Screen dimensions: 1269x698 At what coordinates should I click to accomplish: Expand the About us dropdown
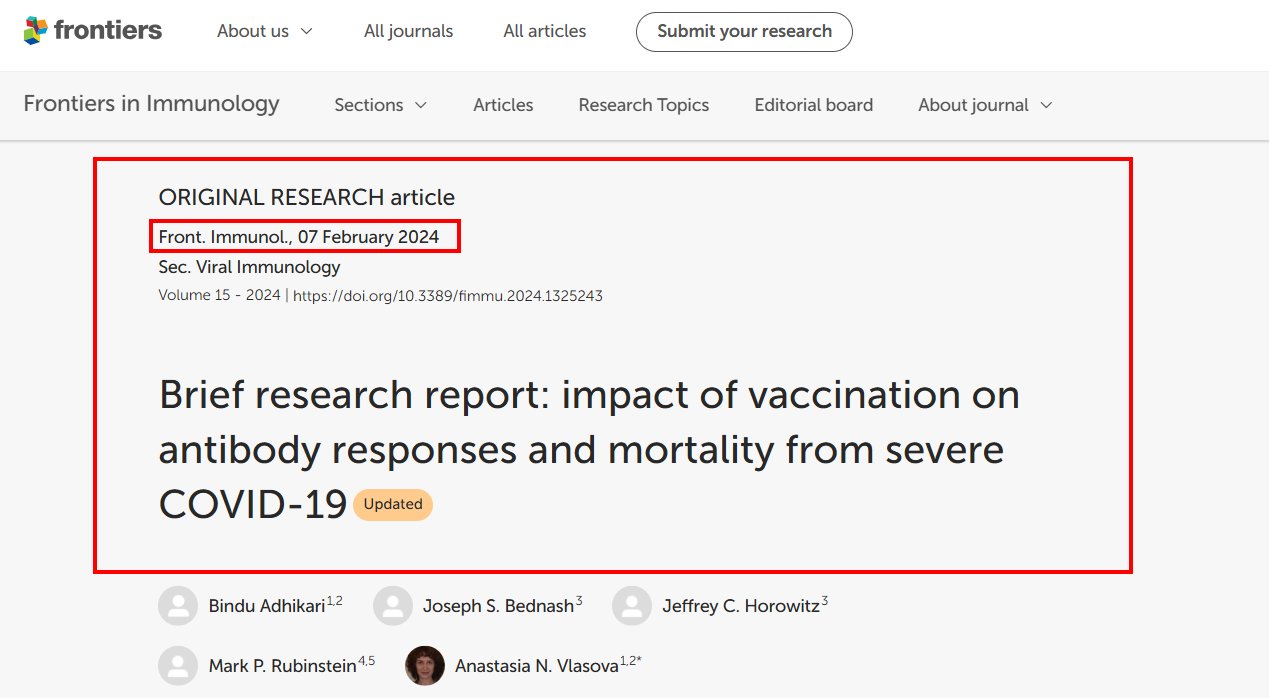(x=265, y=31)
